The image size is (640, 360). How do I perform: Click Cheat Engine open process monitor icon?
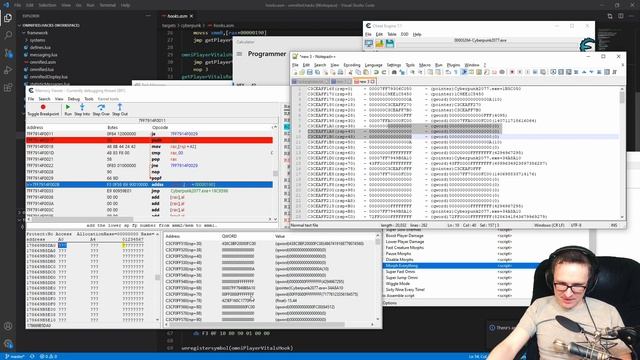tap(369, 43)
